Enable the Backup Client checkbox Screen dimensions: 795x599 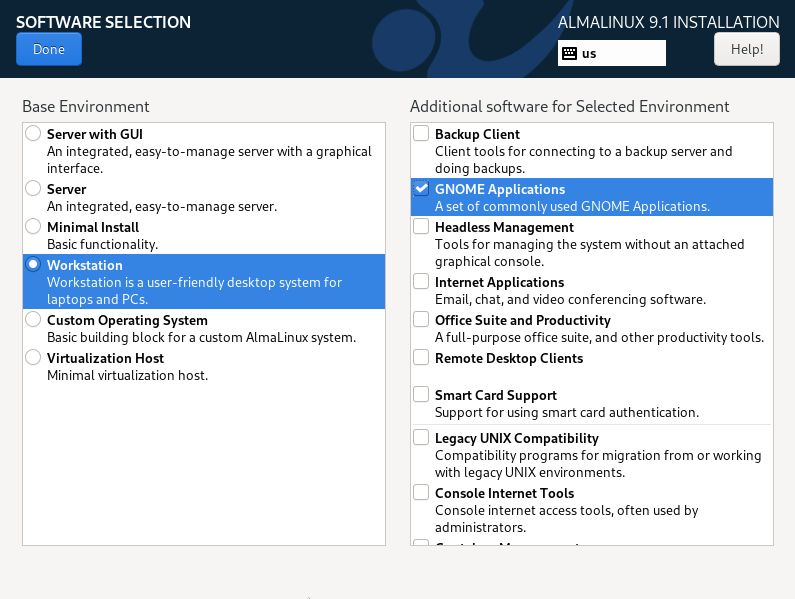421,133
